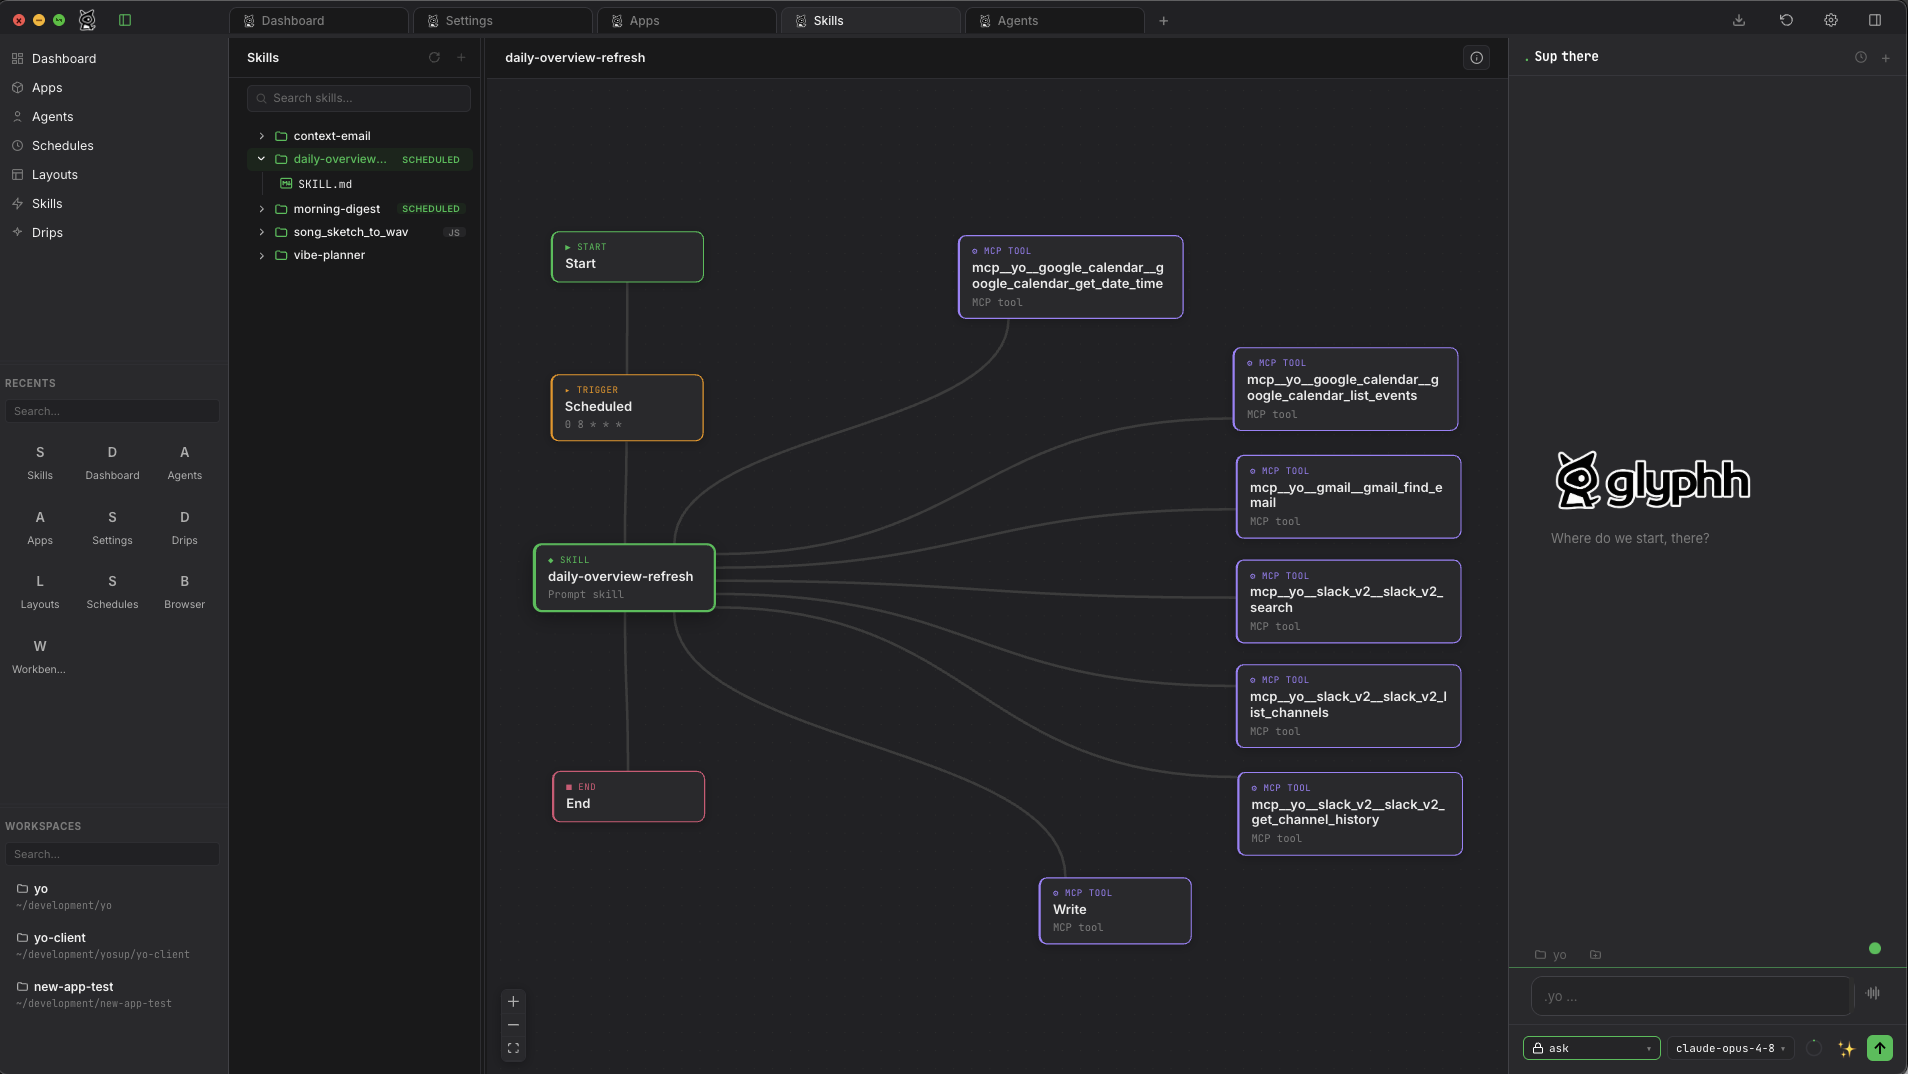Open Workbench from Recents grid
Screen dimensions: 1908x1074
(x=40, y=657)
